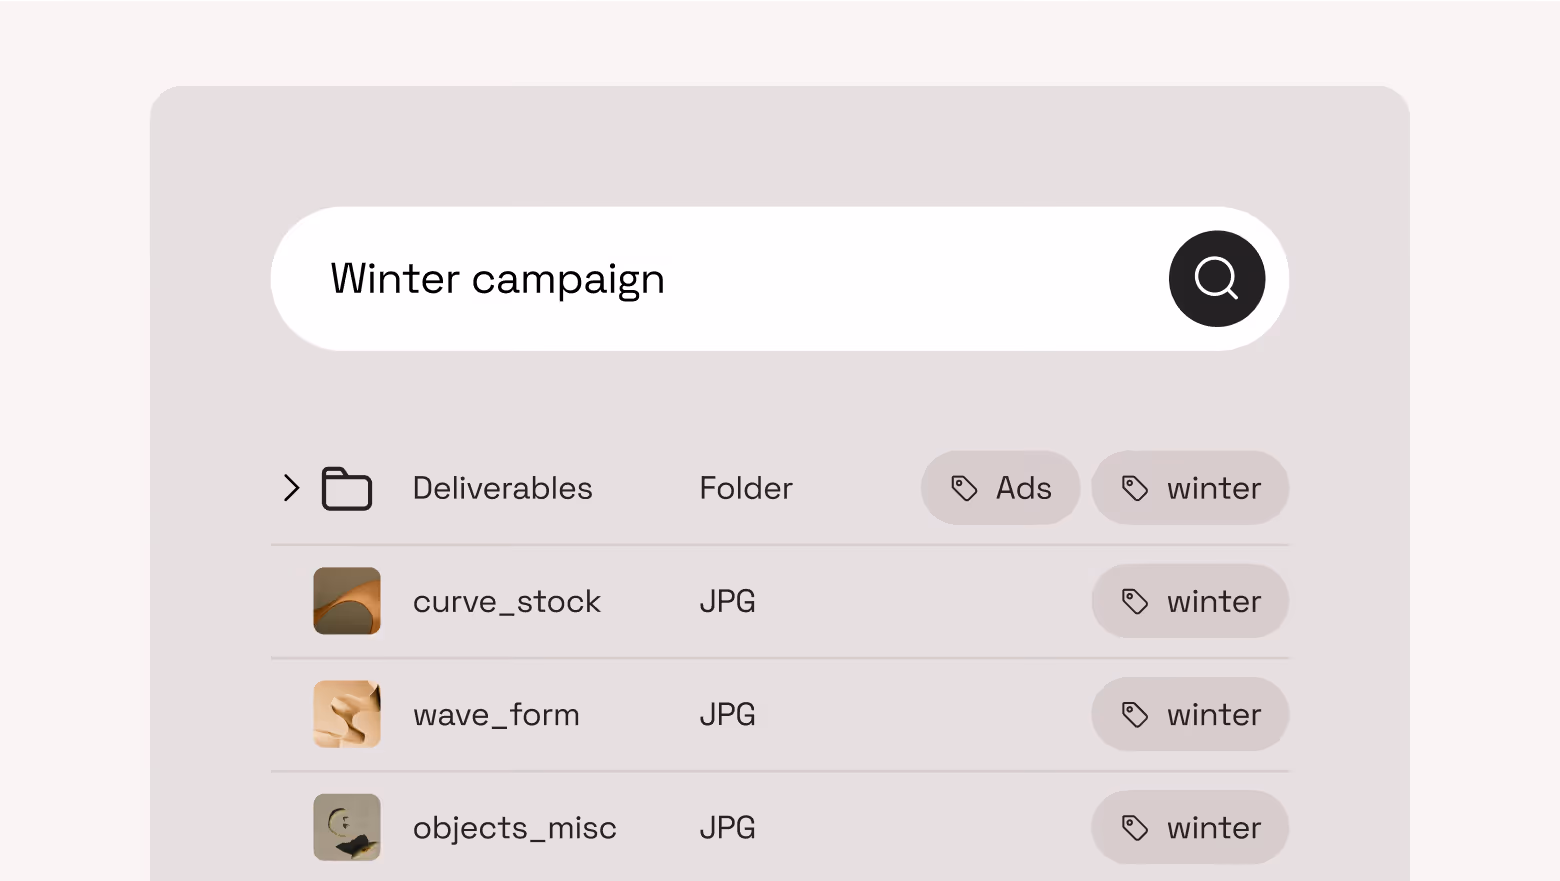Click the winter tag on curve_stock row
1560x881 pixels.
1190,601
